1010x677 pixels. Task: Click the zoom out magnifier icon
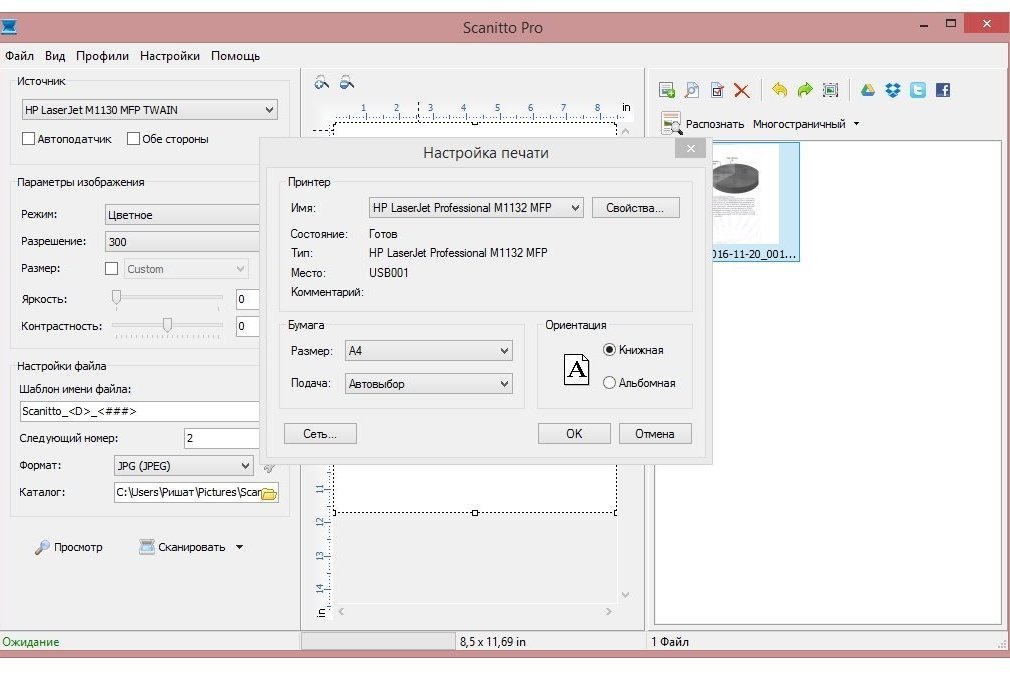[347, 82]
